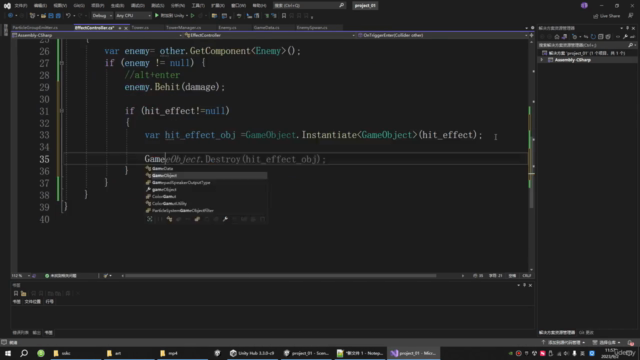The image size is (640, 360).
Task: Click the new folder icon in bookmarks panel
Action: [24, 293]
